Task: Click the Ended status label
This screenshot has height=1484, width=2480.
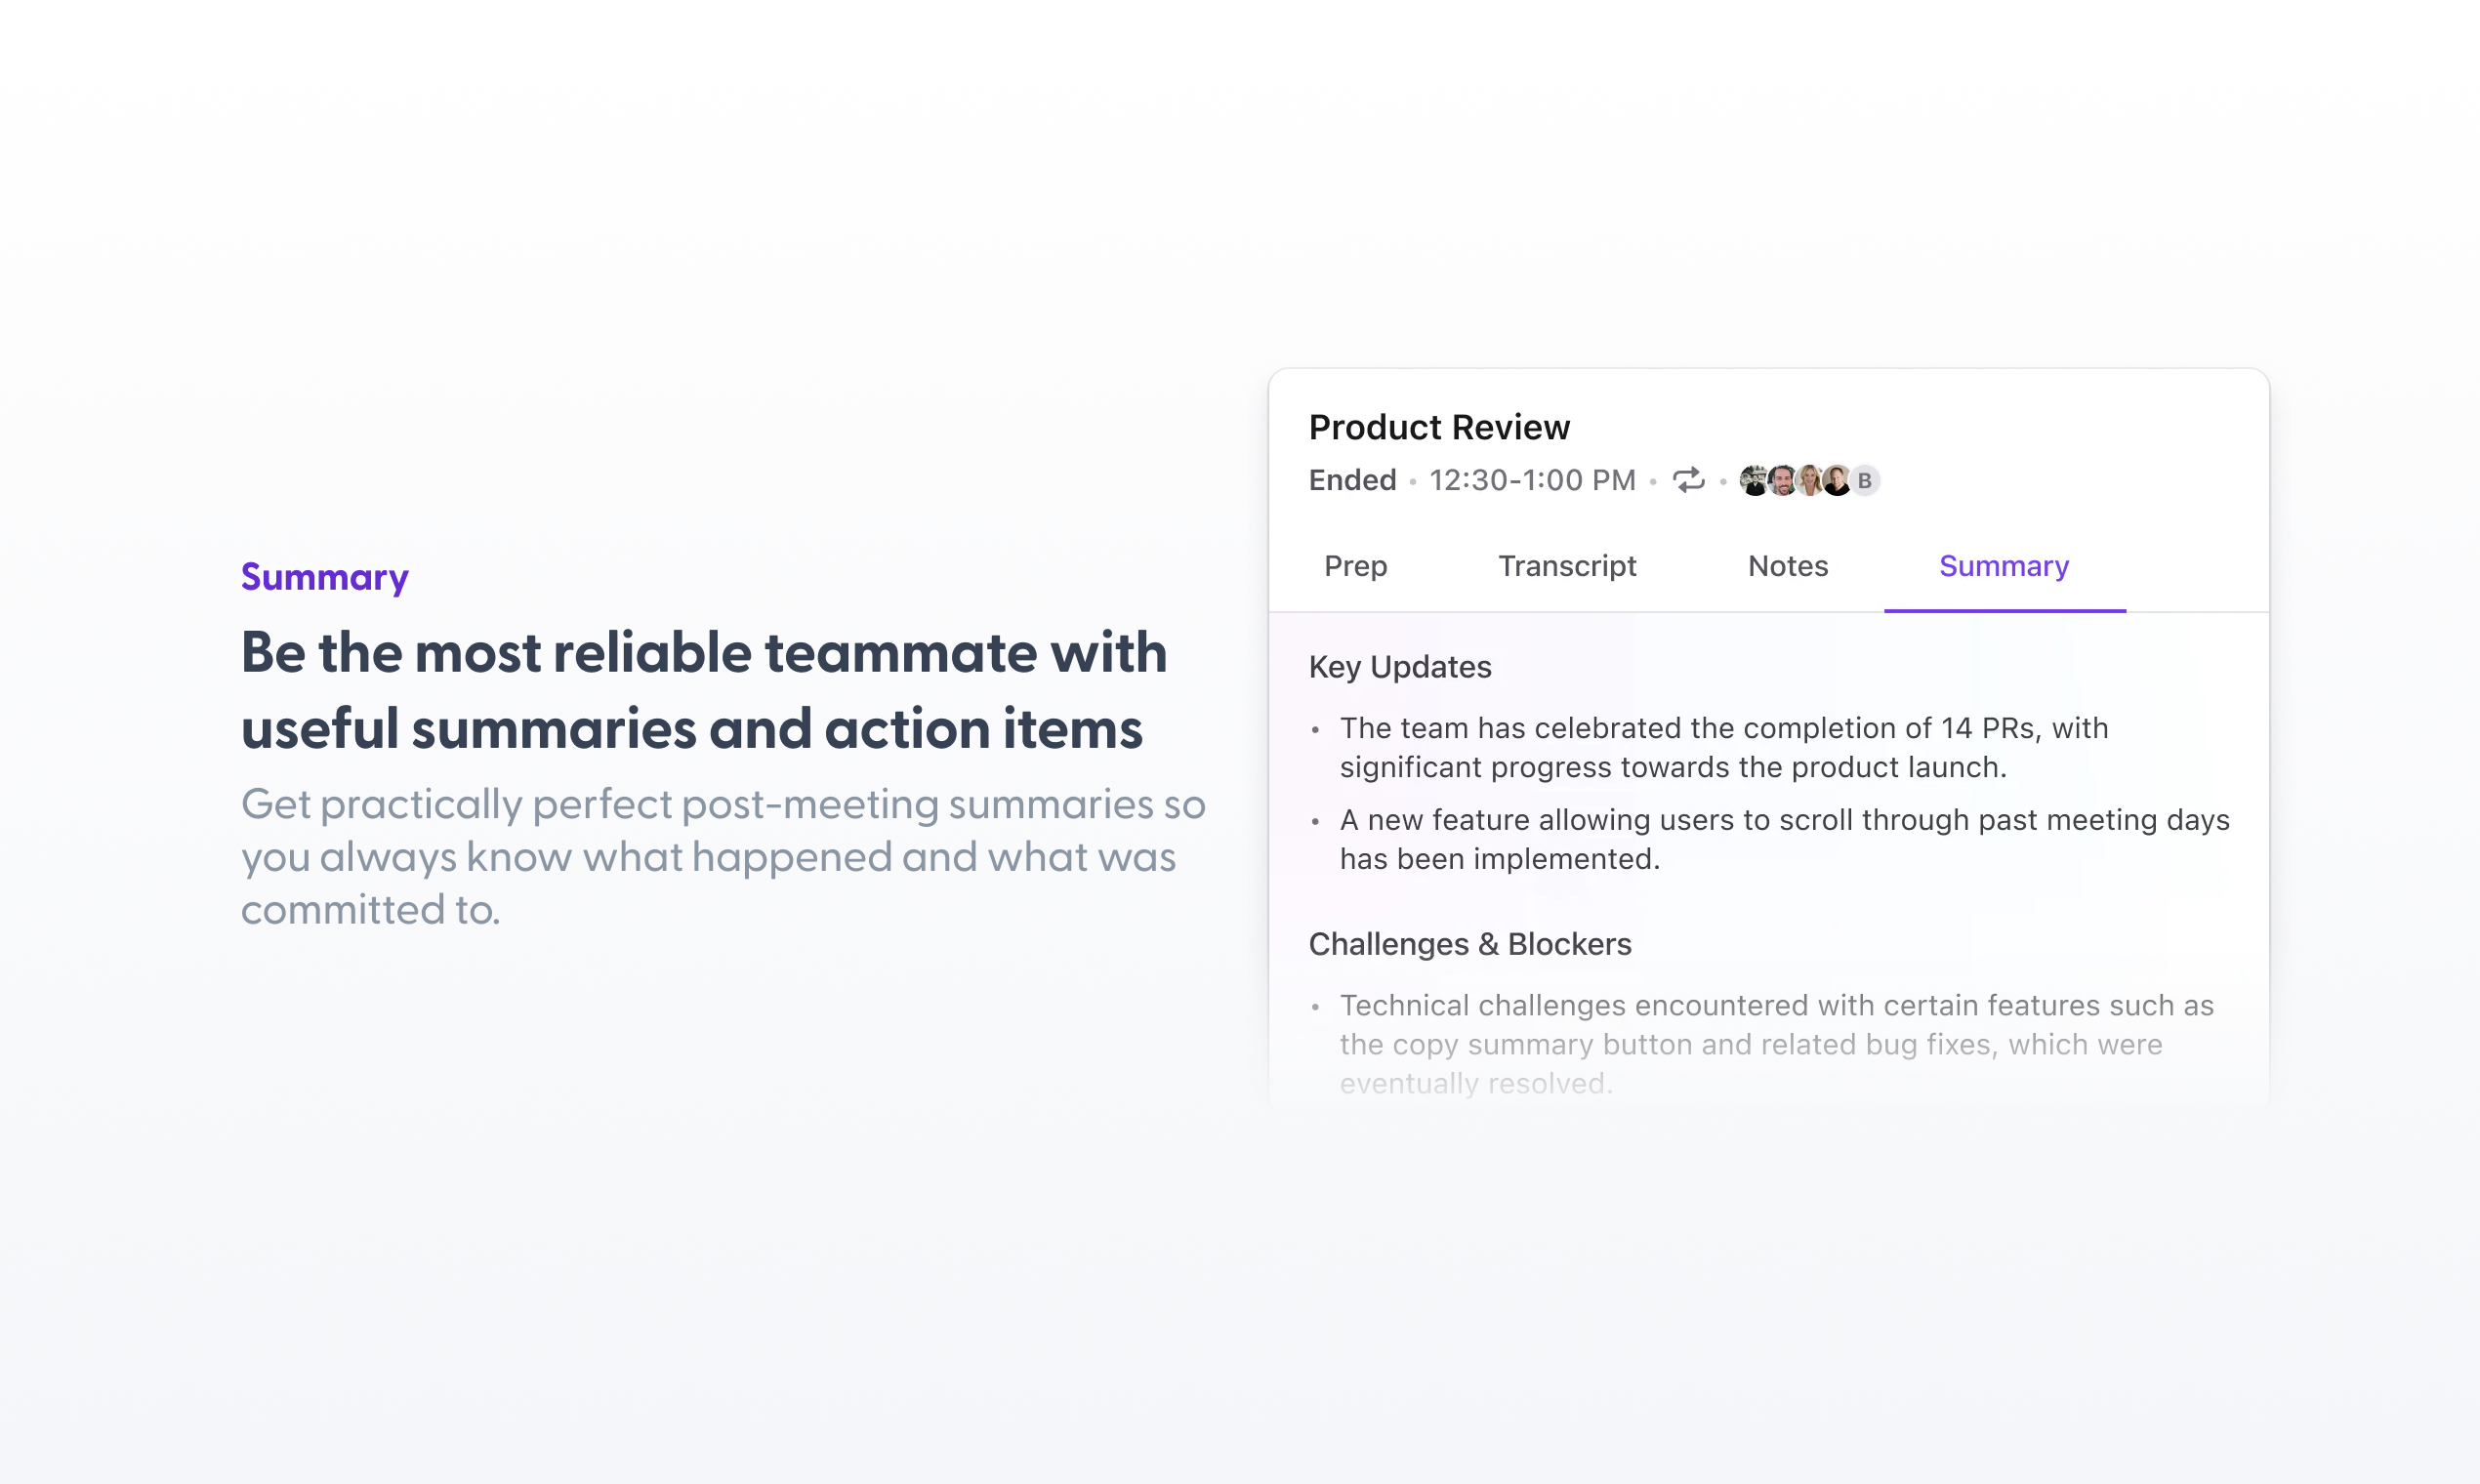Action: (1352, 480)
